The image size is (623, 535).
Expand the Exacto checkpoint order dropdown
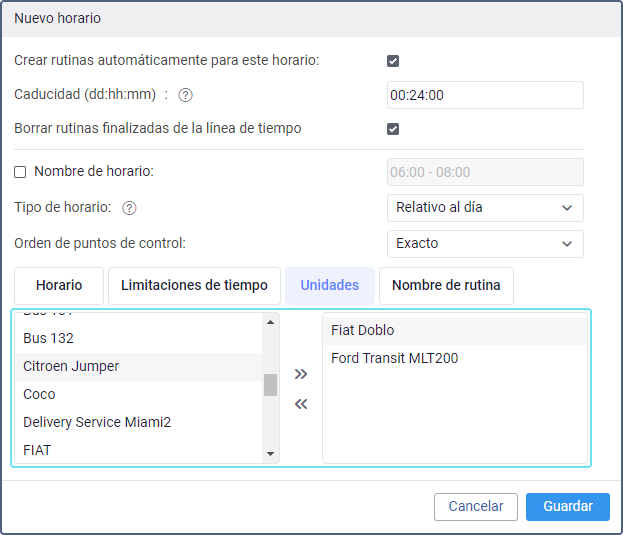coord(484,243)
